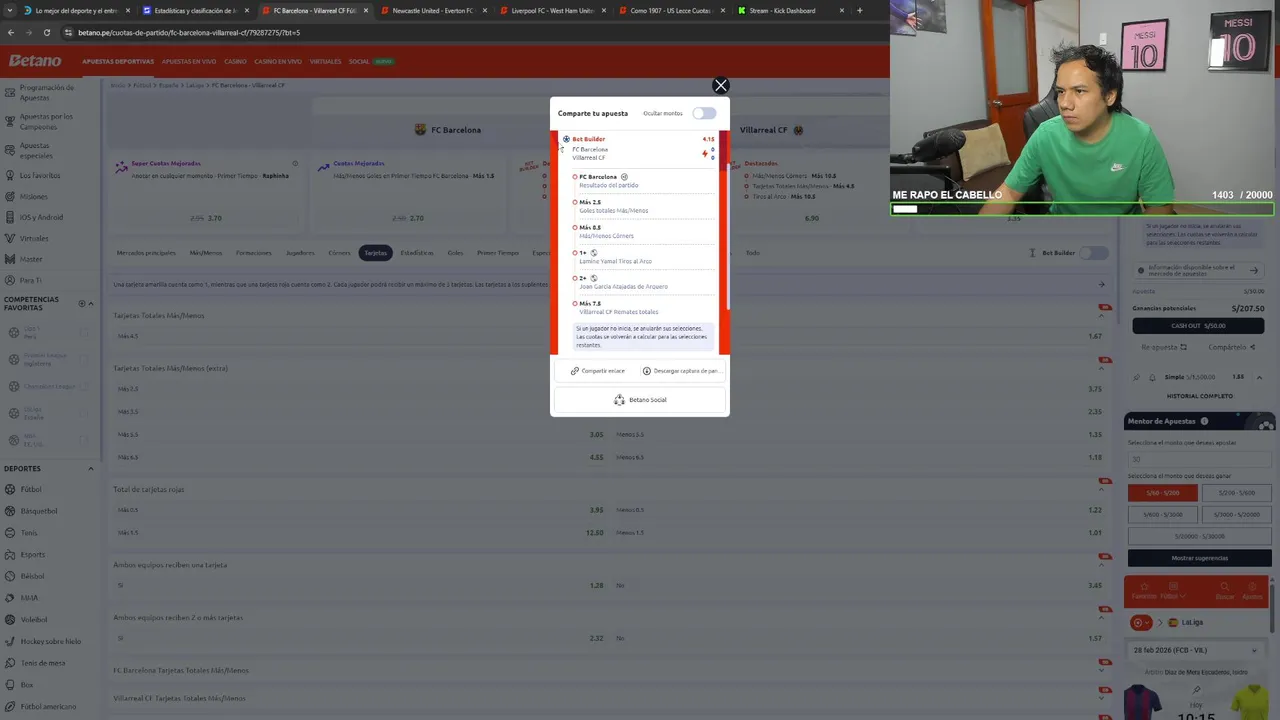Click Descargar captura de pantalla button

click(x=681, y=371)
